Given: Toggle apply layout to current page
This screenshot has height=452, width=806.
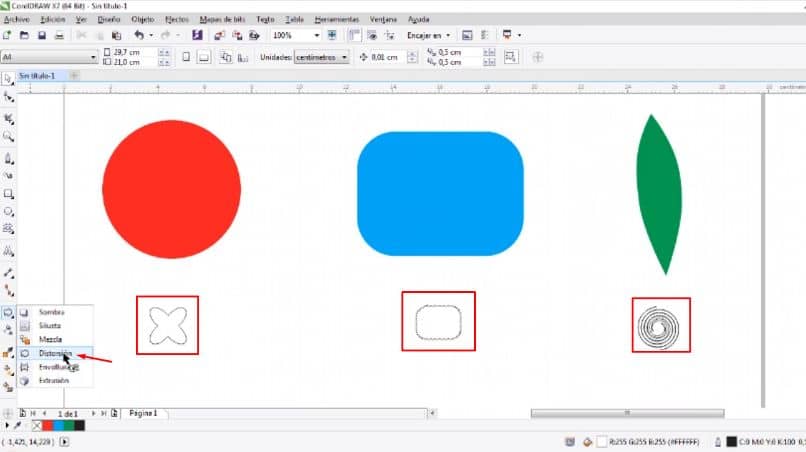Looking at the screenshot, I should (243, 58).
